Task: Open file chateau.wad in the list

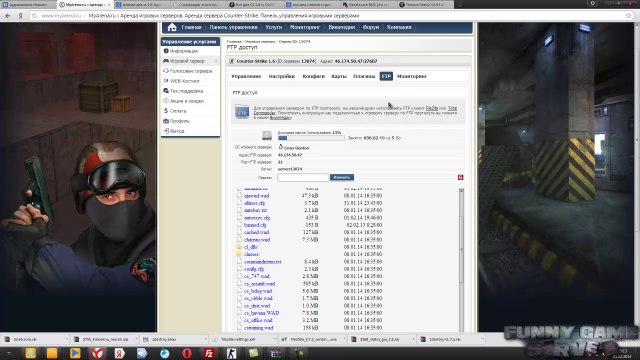Action: (257, 240)
